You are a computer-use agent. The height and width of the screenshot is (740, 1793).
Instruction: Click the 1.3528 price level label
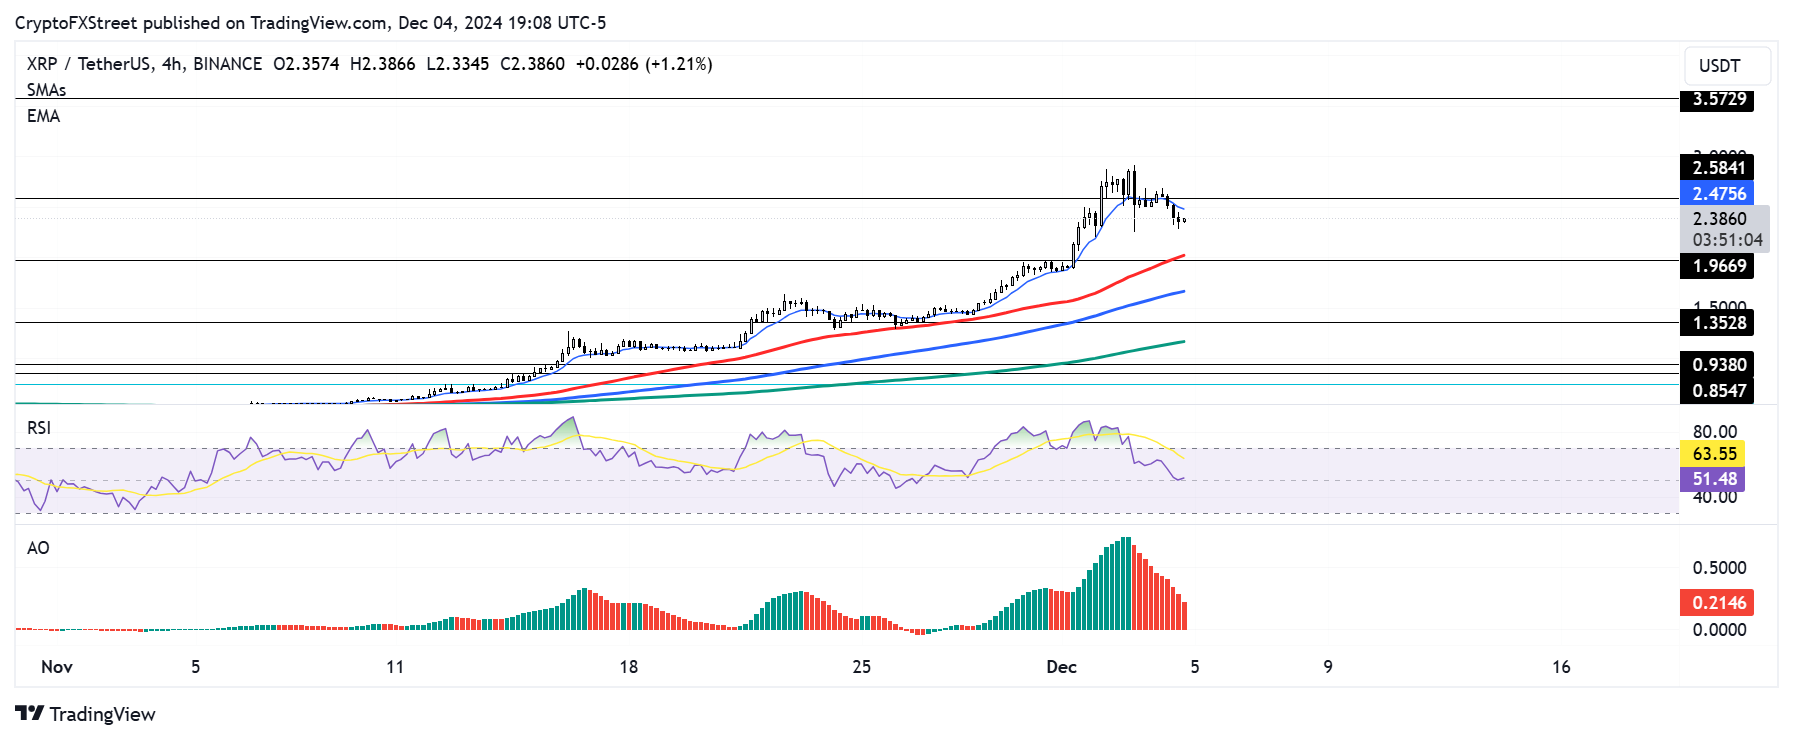(1717, 323)
